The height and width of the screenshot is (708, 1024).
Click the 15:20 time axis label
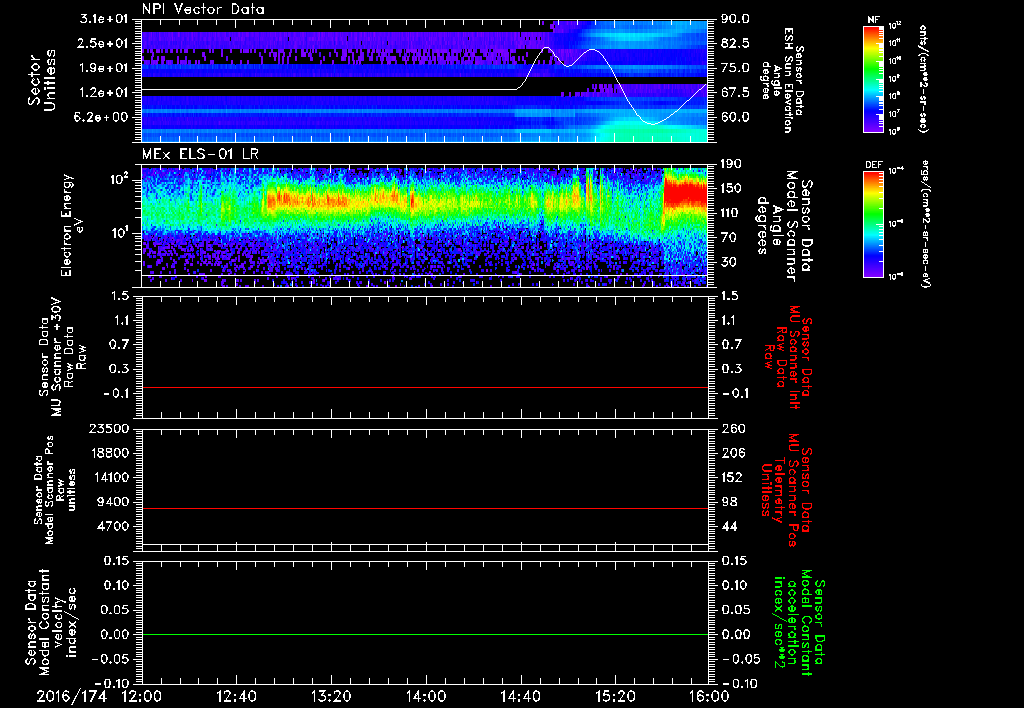615,695
